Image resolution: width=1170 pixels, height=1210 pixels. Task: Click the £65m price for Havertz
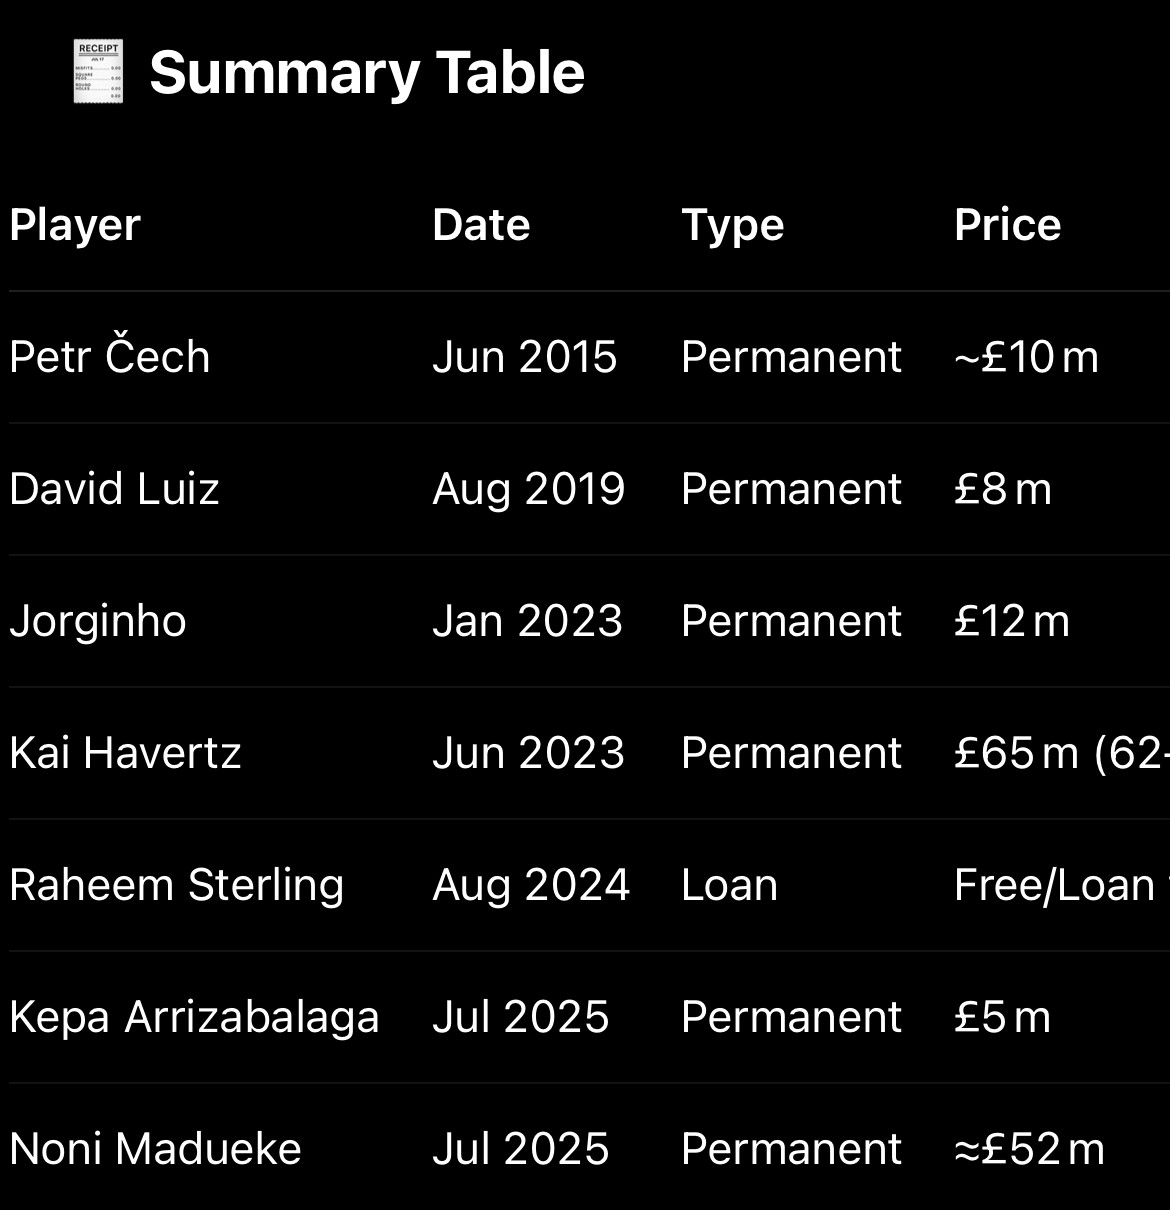pos(1016,753)
